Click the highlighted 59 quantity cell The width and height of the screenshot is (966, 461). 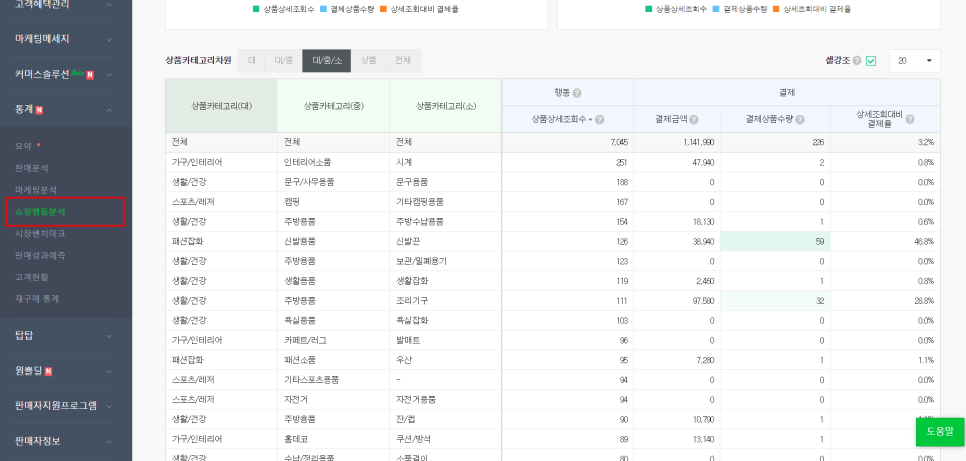(x=775, y=242)
